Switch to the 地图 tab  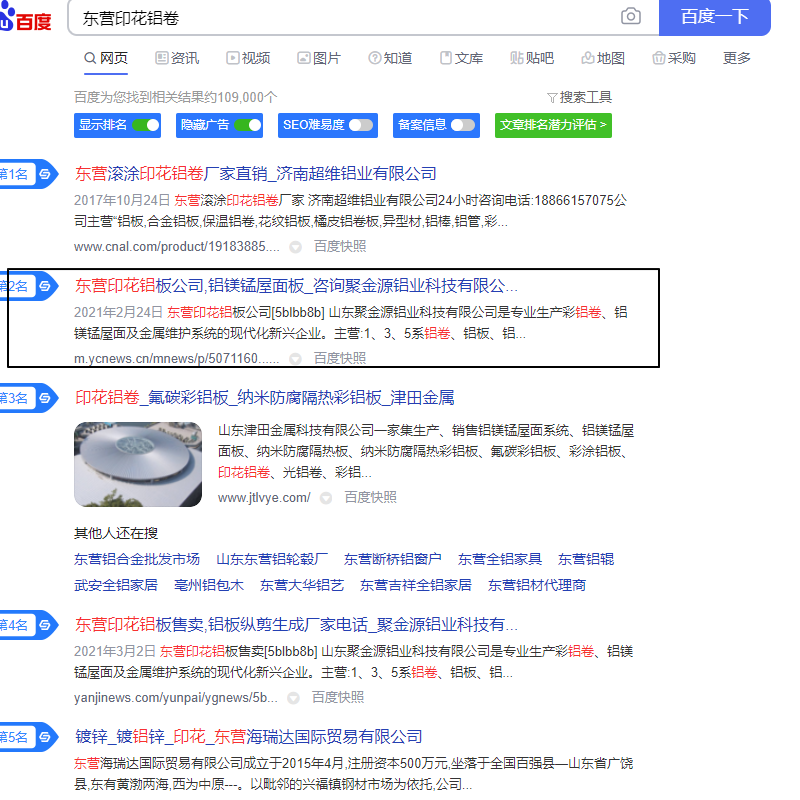[603, 58]
